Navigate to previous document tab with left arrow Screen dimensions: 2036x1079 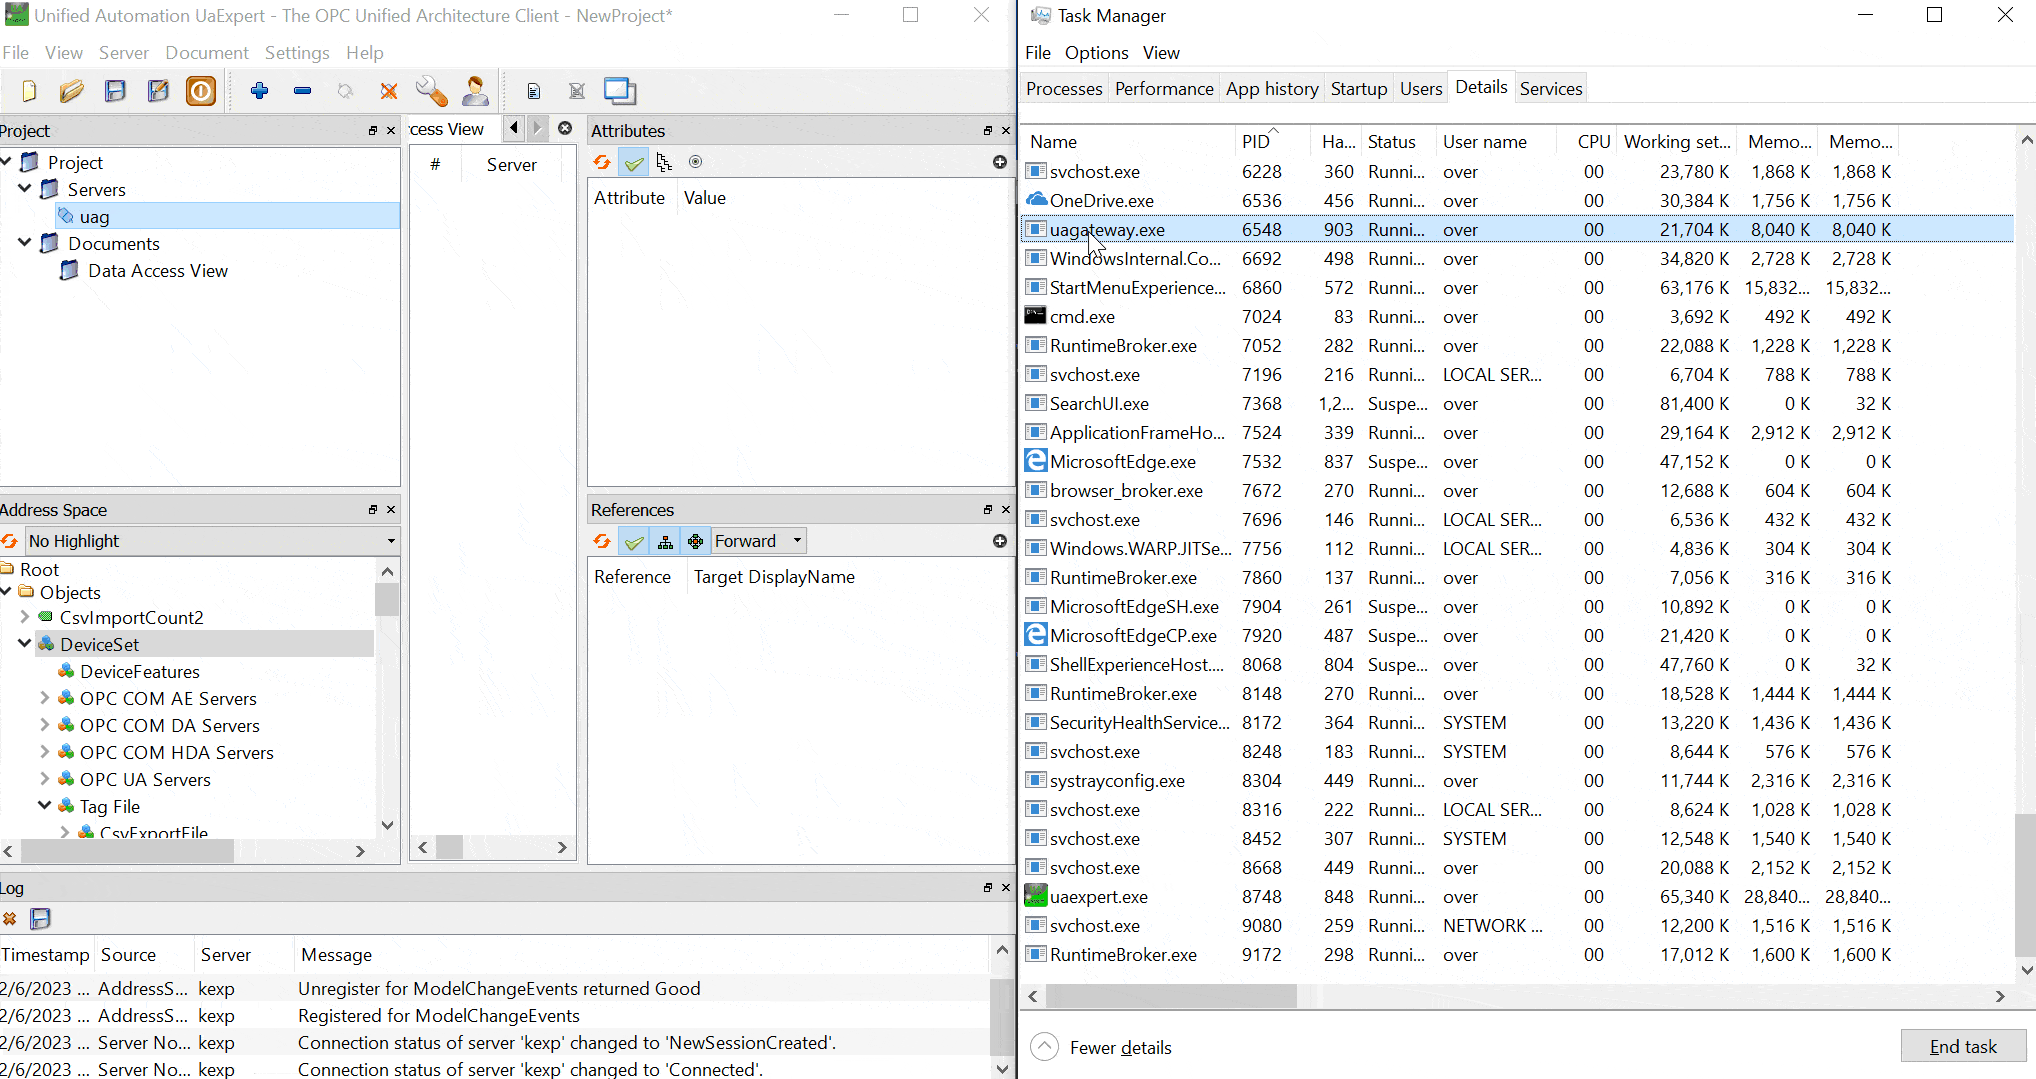pos(513,128)
